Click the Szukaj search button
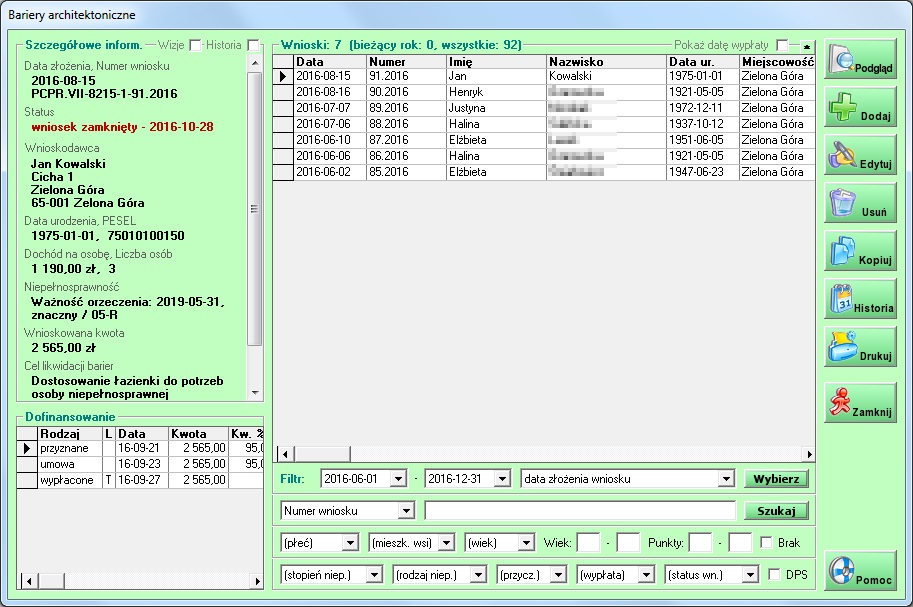913x607 pixels. point(776,511)
